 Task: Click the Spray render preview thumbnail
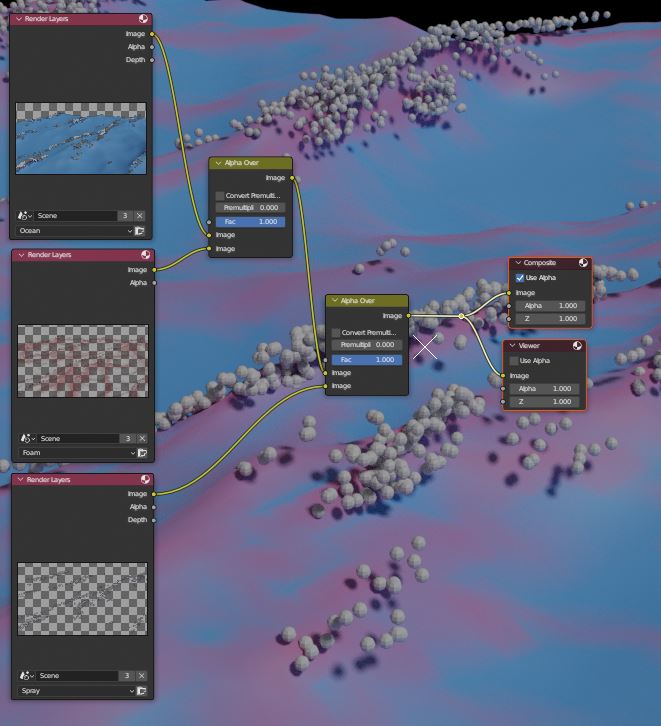pos(81,598)
